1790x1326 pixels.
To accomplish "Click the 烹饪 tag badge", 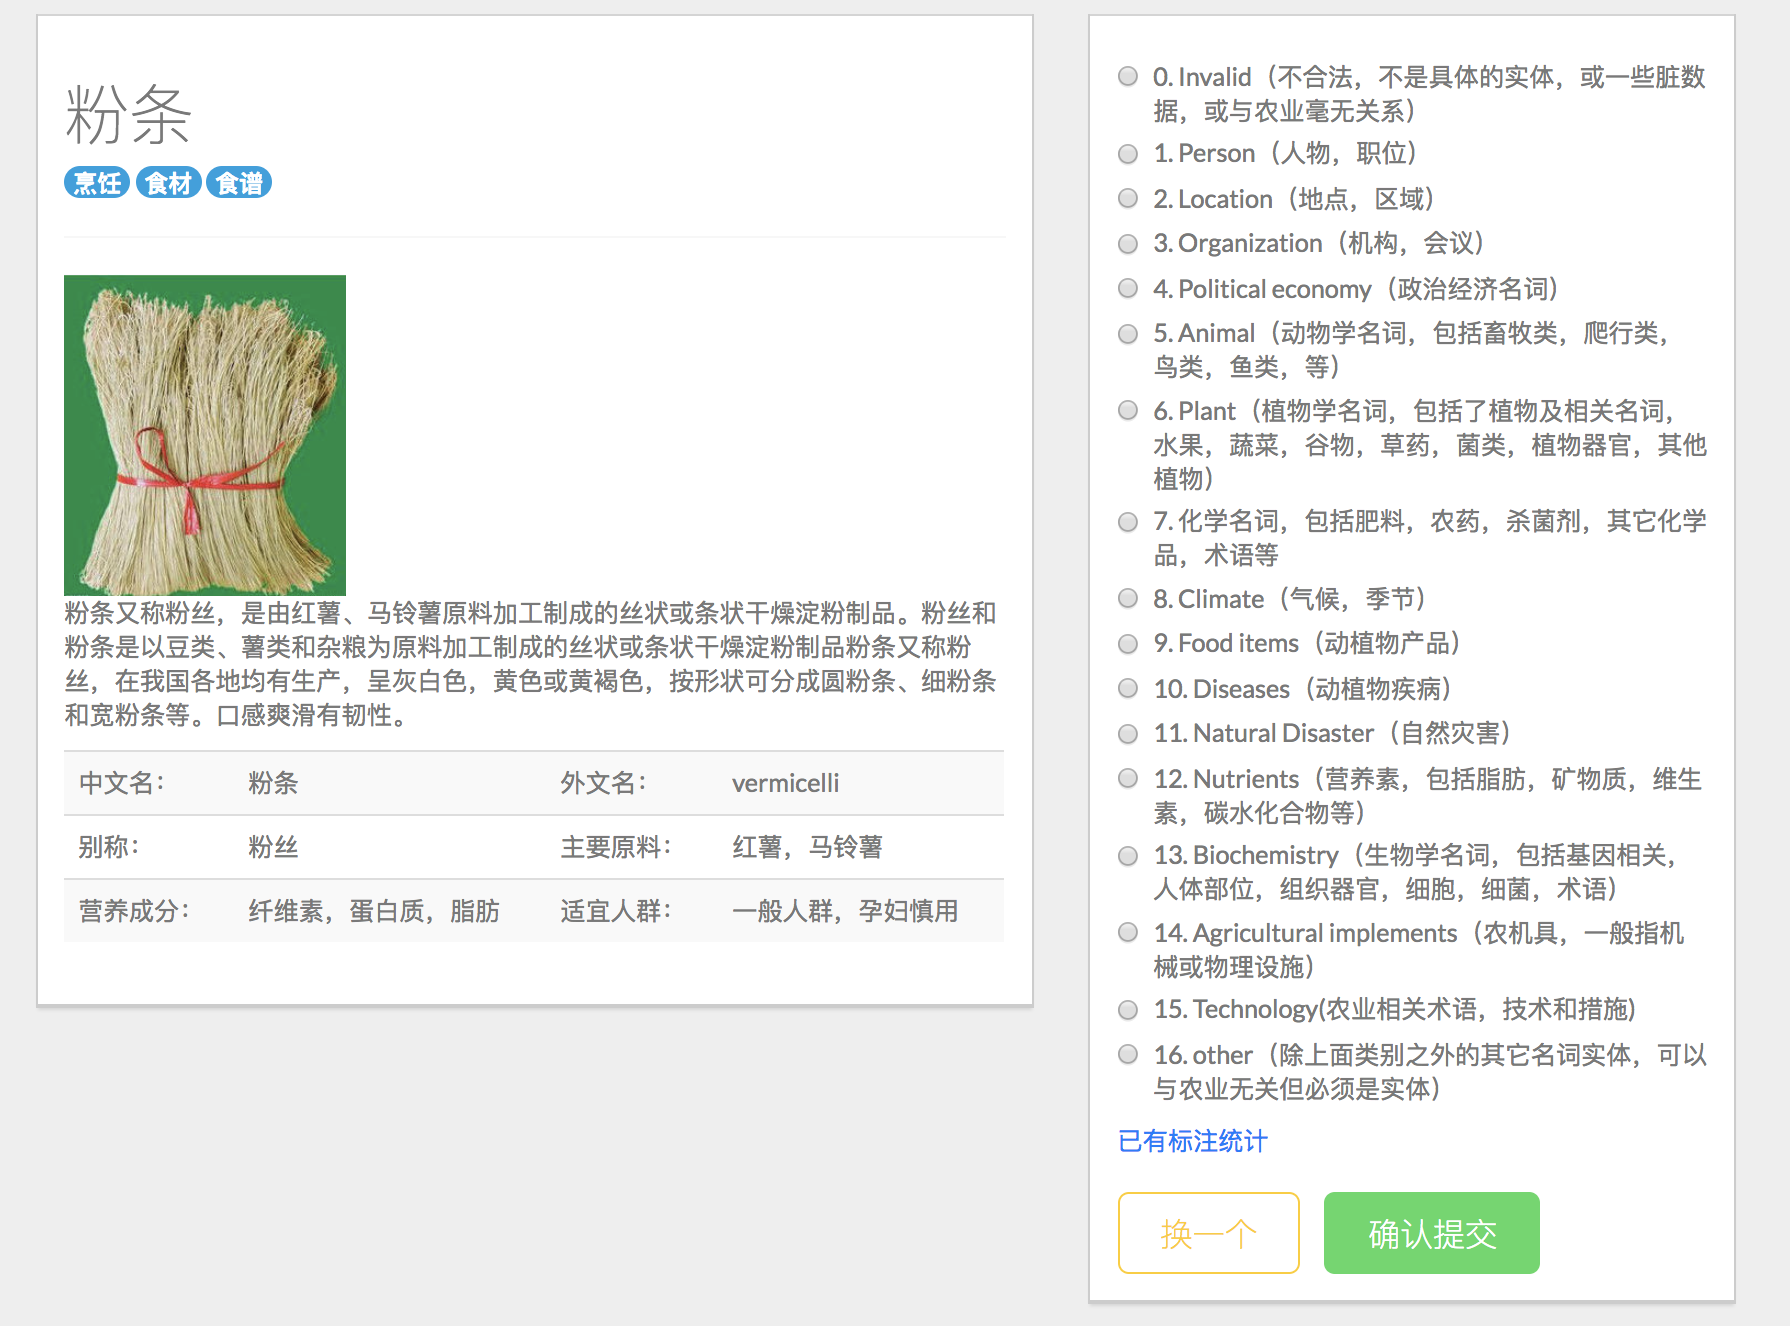I will (97, 183).
